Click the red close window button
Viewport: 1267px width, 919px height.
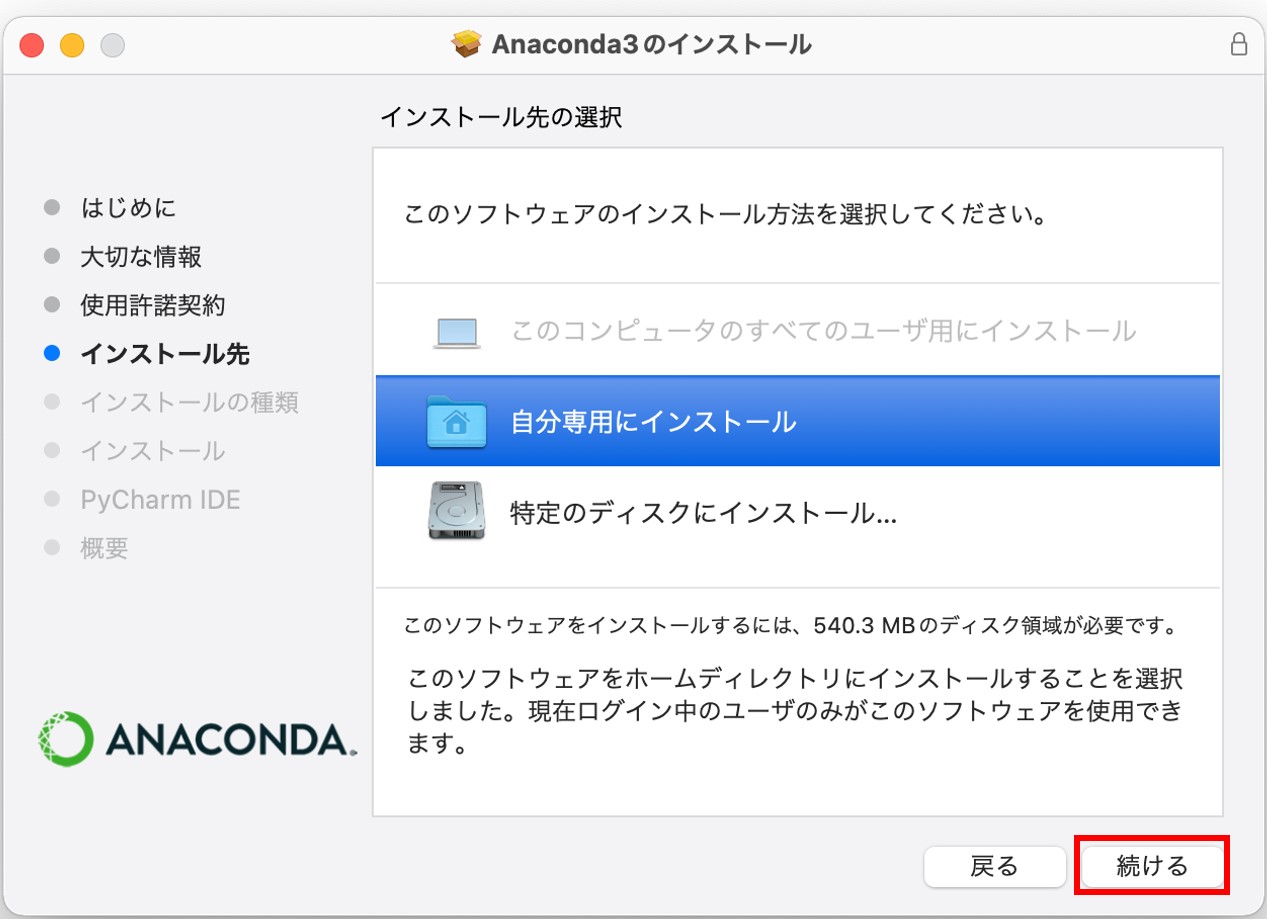click(32, 45)
